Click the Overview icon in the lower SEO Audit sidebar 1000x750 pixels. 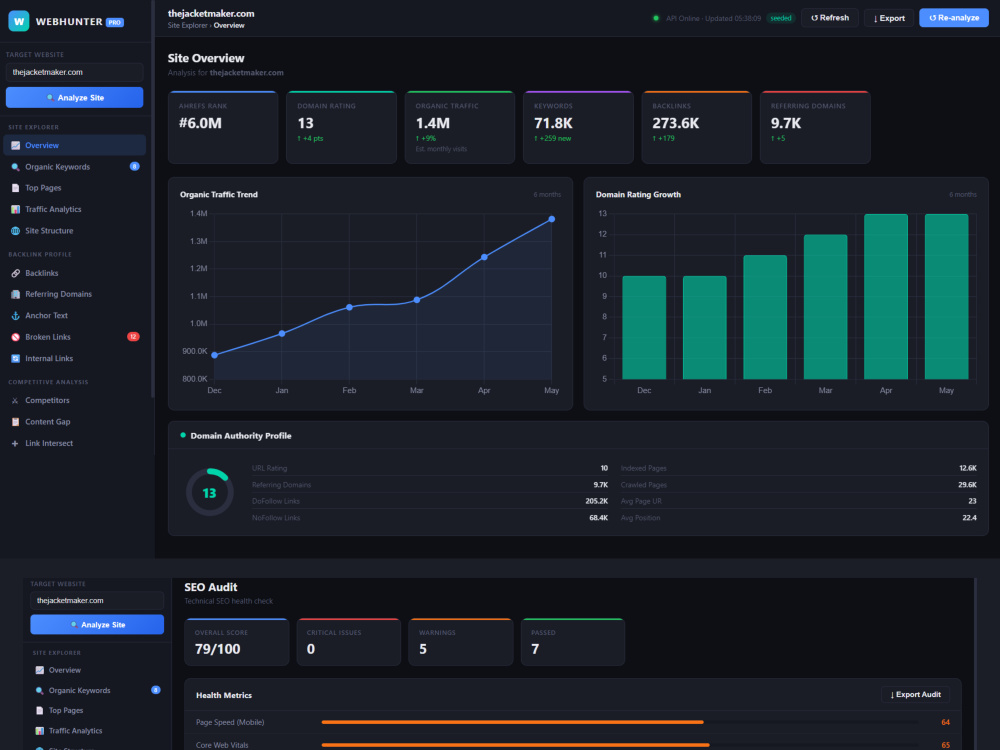click(40, 670)
